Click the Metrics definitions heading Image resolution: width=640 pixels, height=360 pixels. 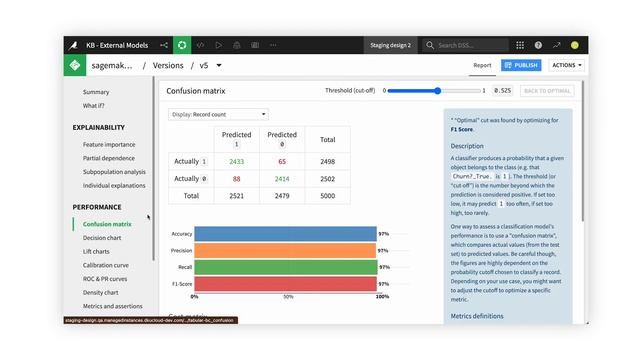[477, 316]
